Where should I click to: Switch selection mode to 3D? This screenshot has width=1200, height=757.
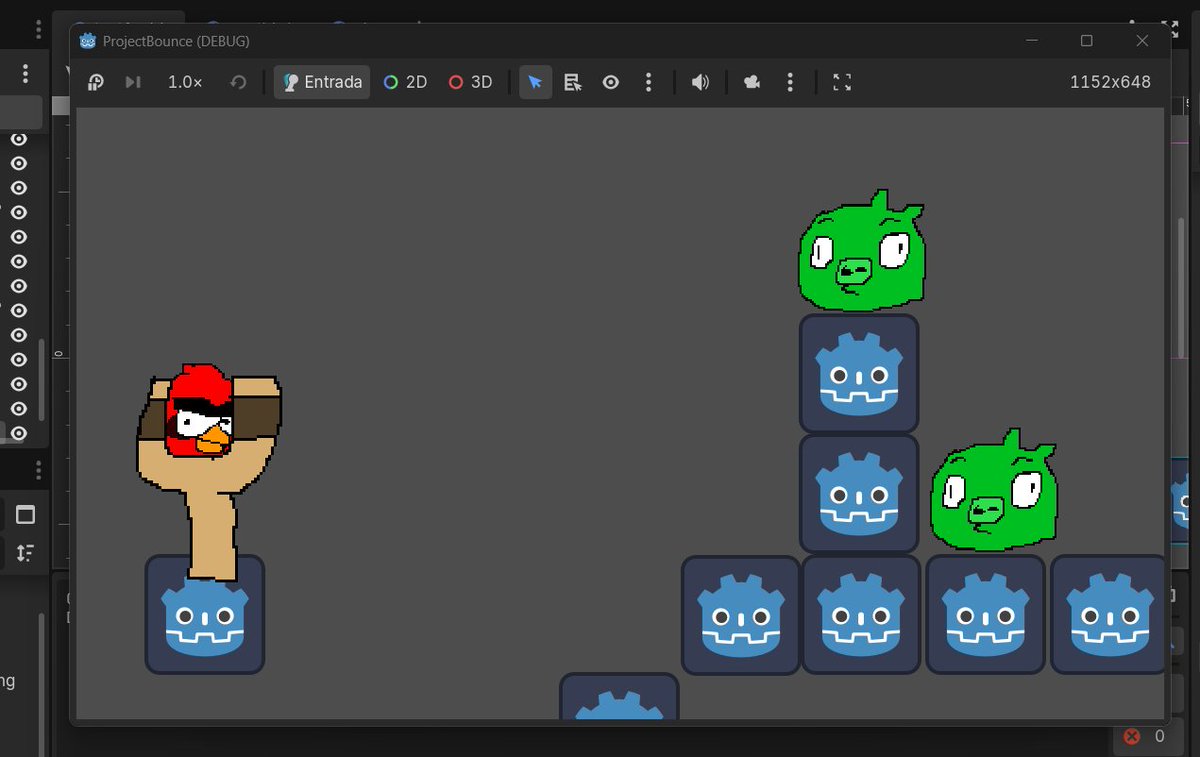(x=470, y=82)
